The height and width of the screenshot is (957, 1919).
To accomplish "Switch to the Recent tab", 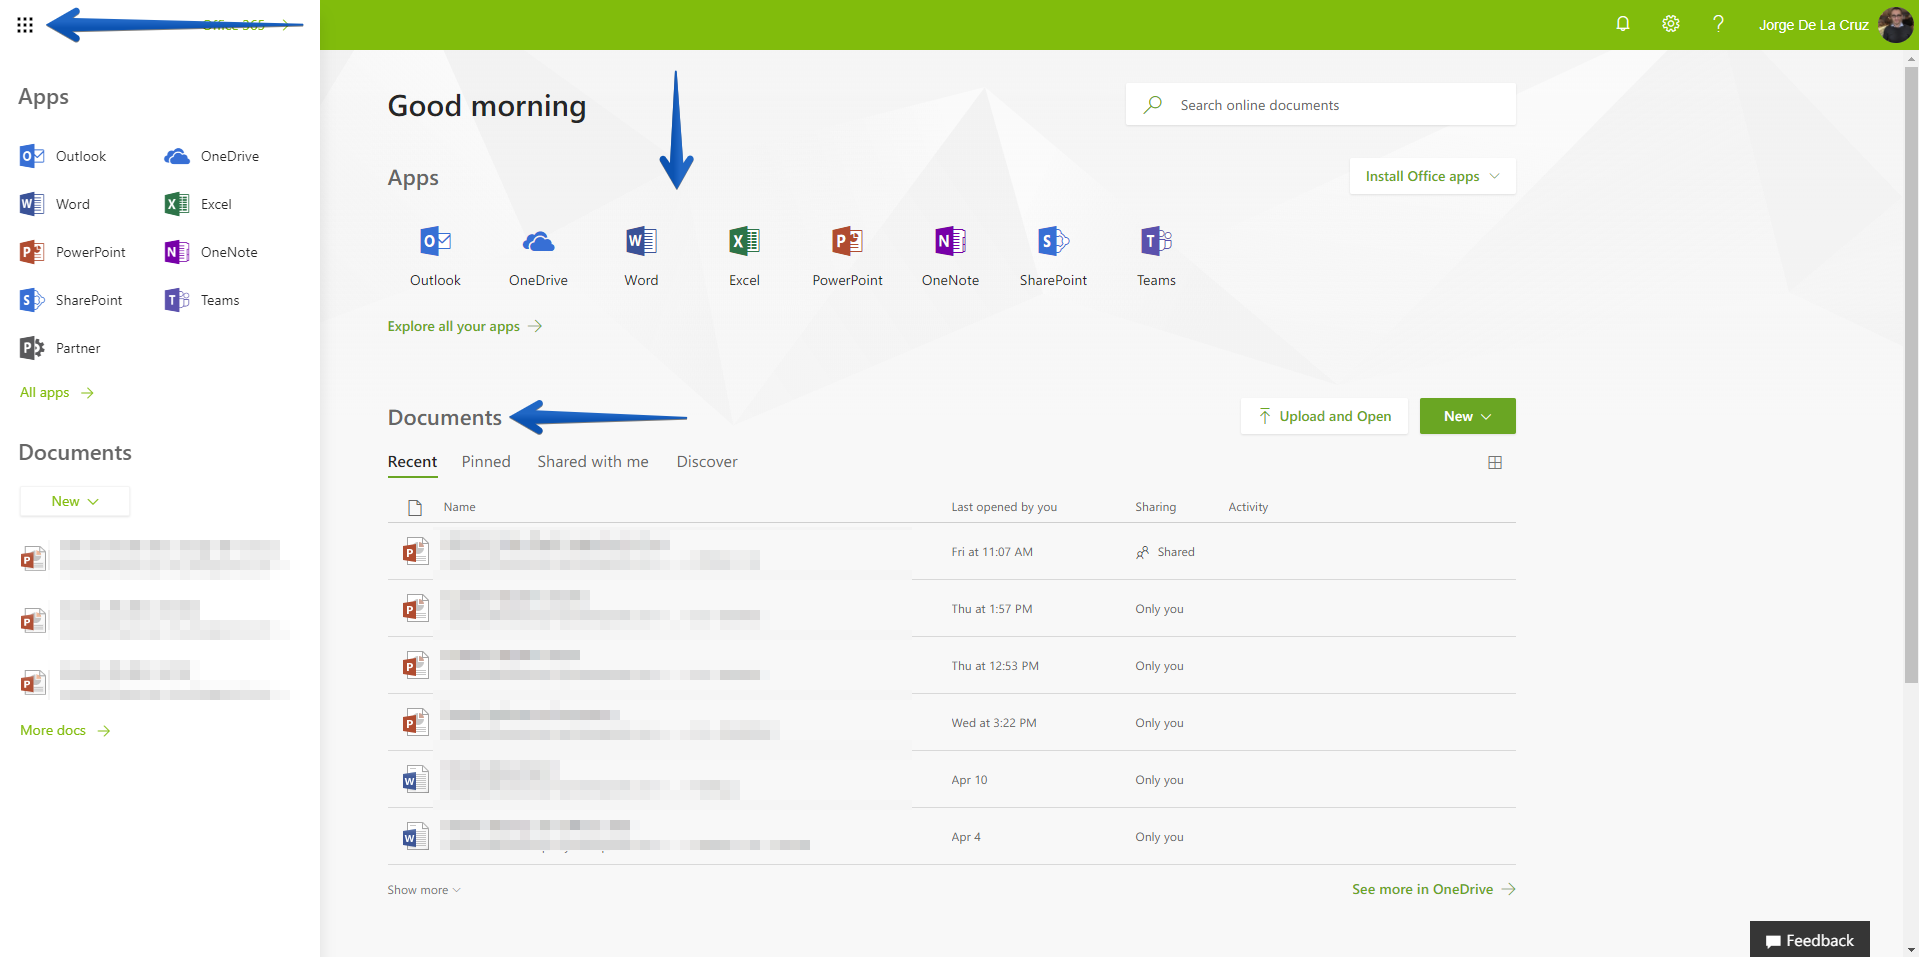I will pyautogui.click(x=412, y=462).
